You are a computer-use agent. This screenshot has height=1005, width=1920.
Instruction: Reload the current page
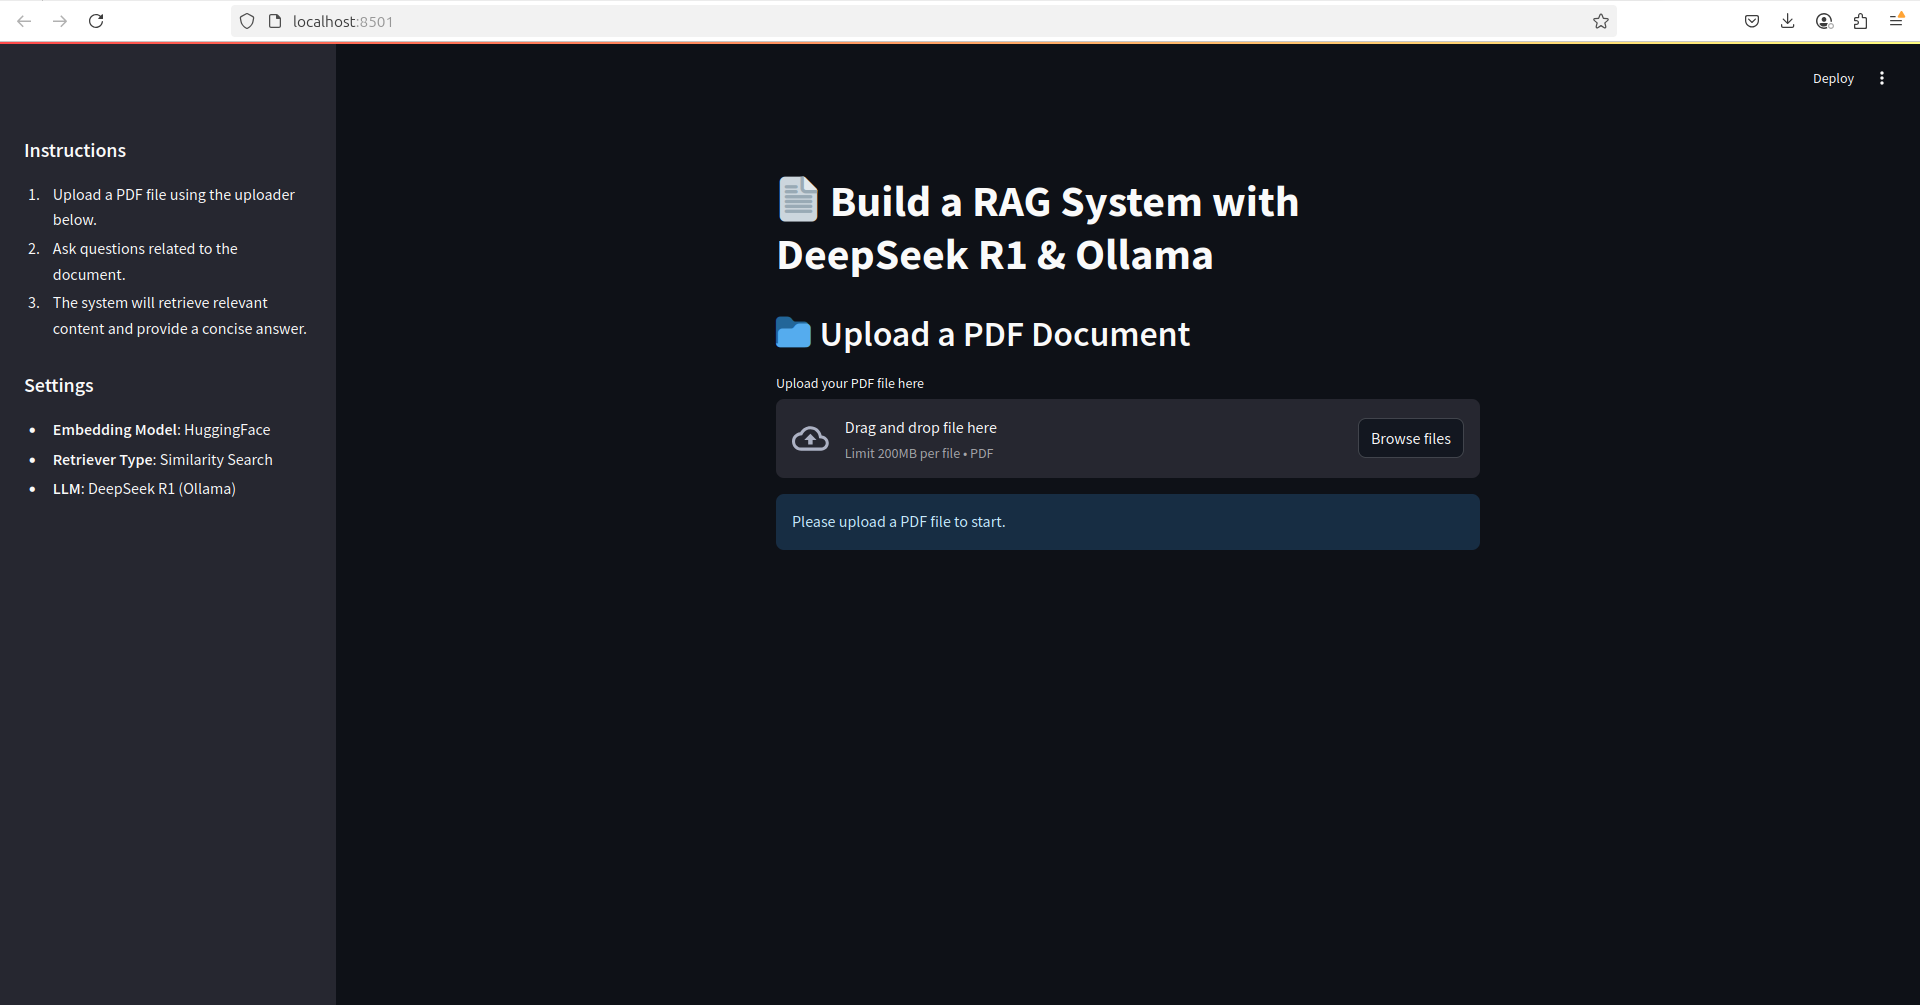(96, 21)
